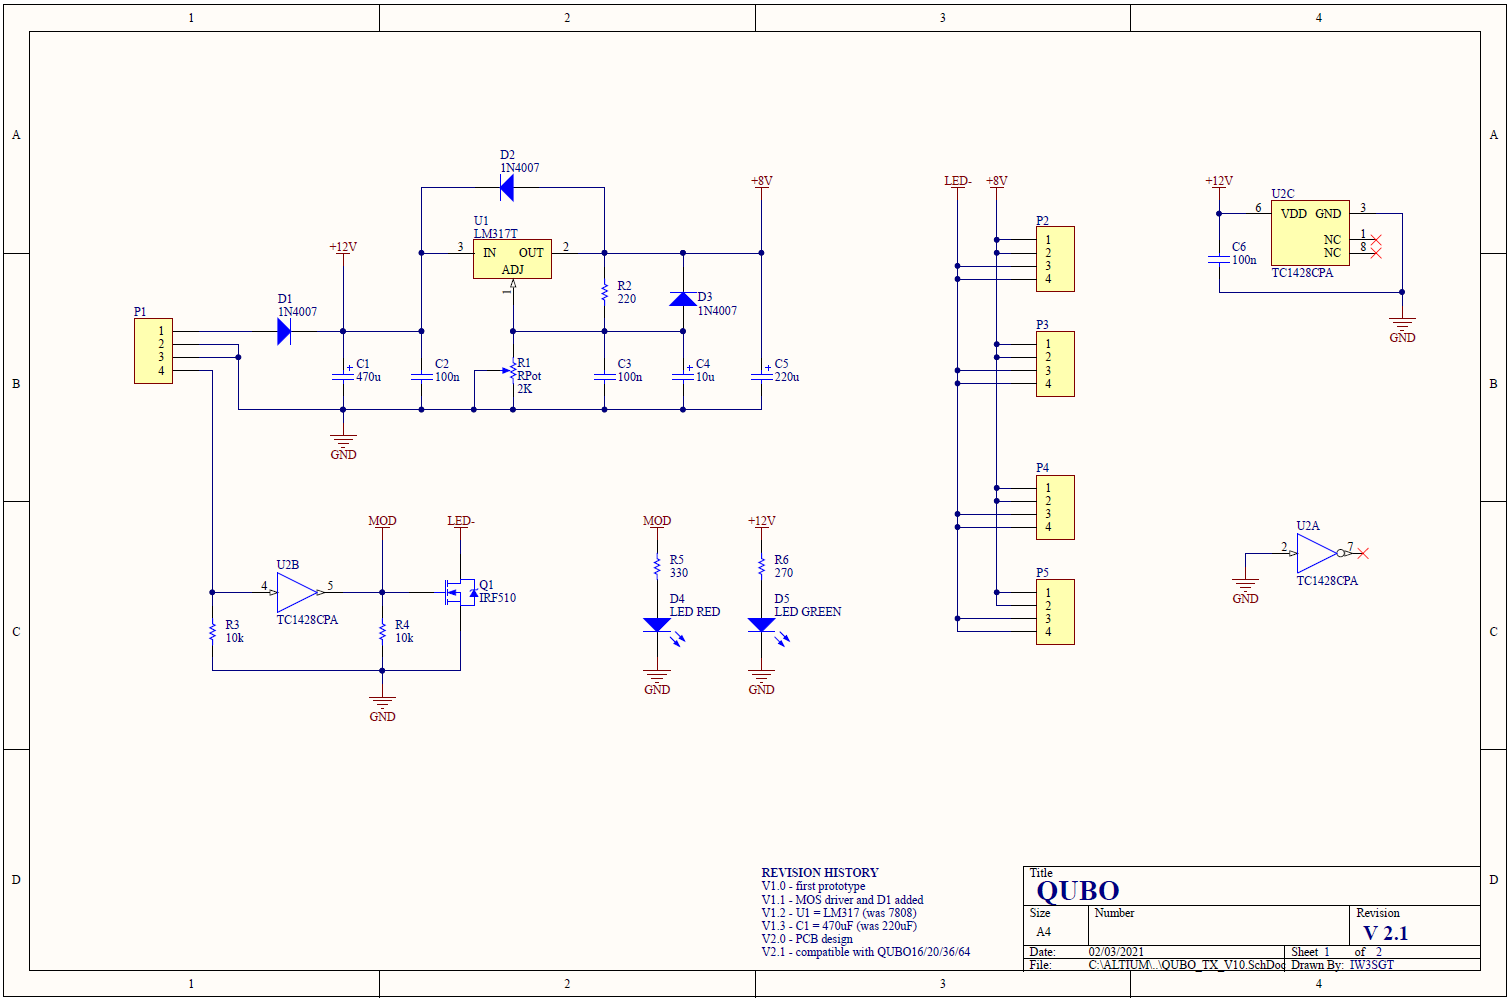Click the LED- label above the connectors
This screenshot has width=1511, height=1001.
(x=958, y=181)
